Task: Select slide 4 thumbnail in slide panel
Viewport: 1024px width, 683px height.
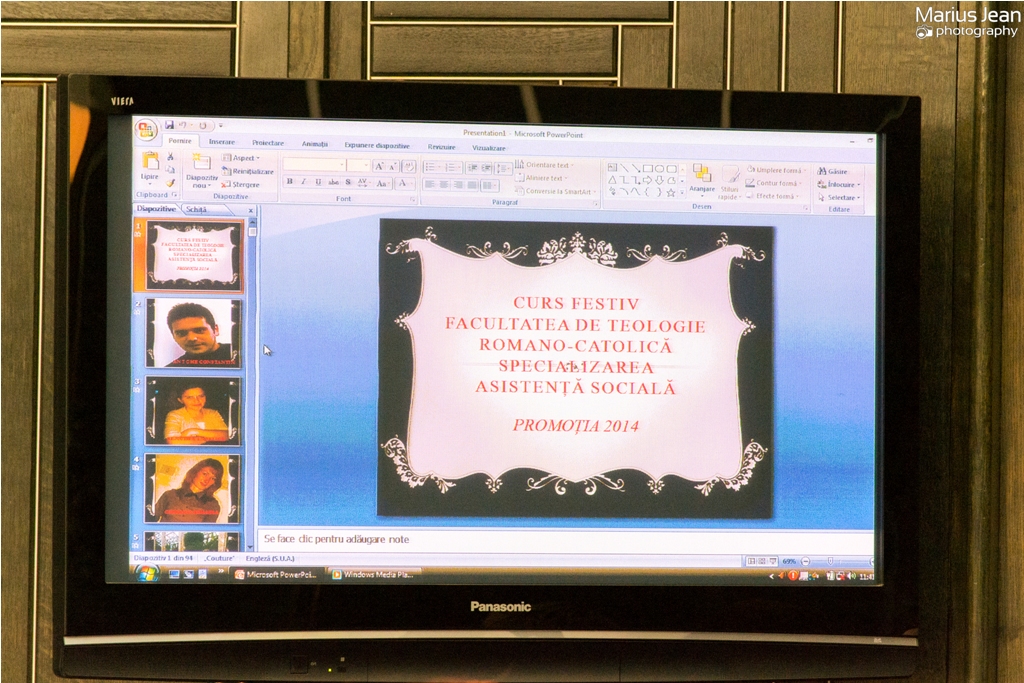Action: tap(193, 488)
